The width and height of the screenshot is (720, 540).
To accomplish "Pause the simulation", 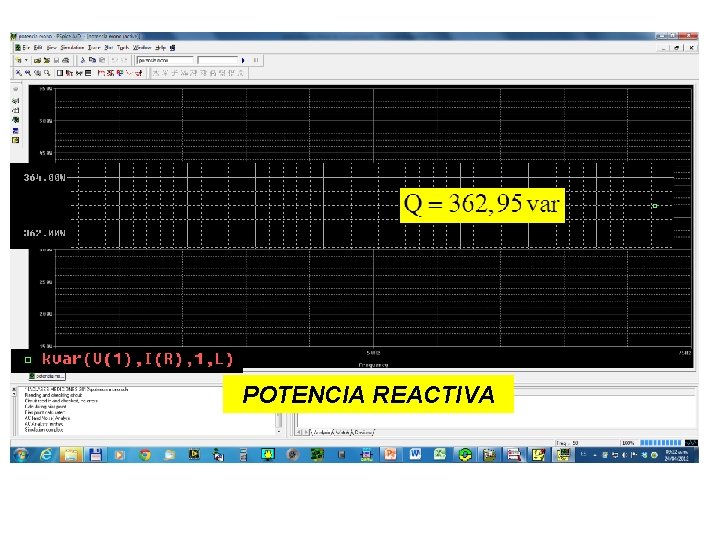I will [255, 60].
